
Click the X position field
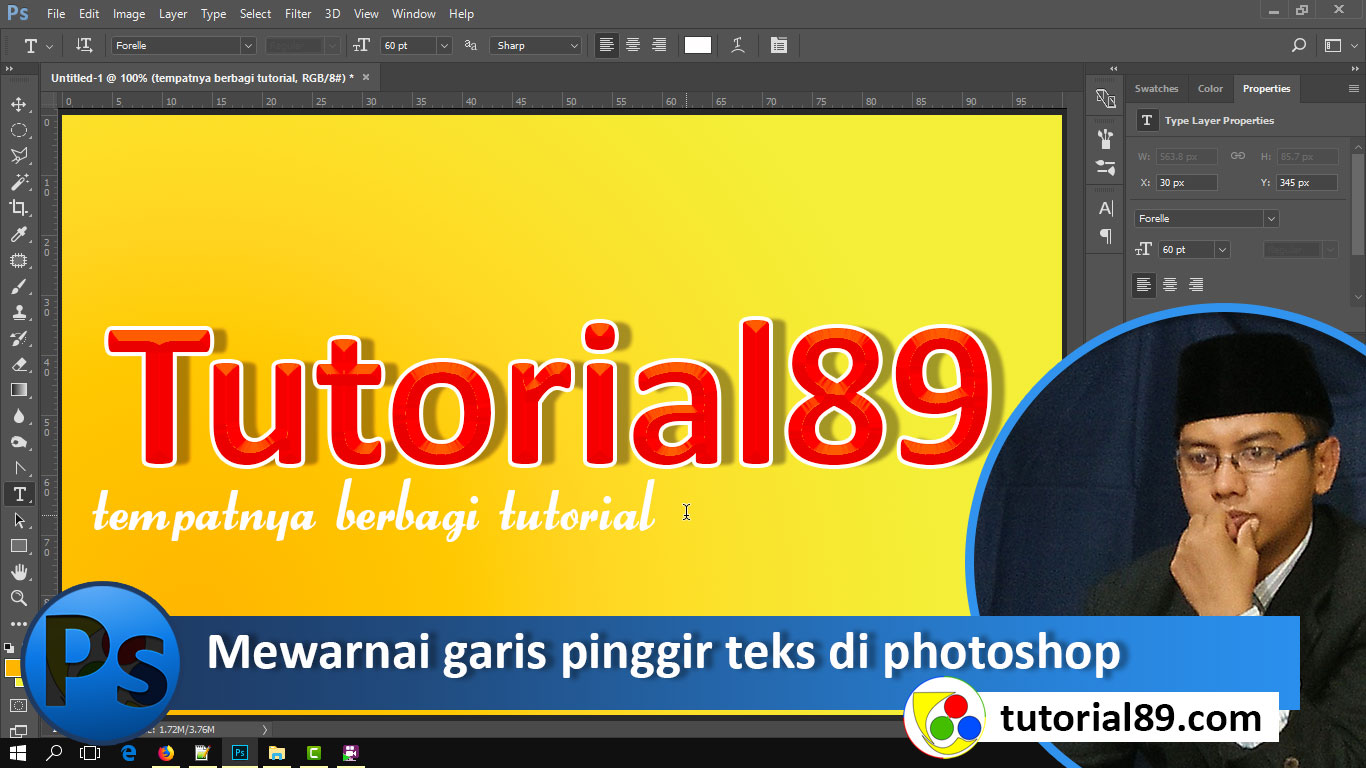coord(1187,183)
